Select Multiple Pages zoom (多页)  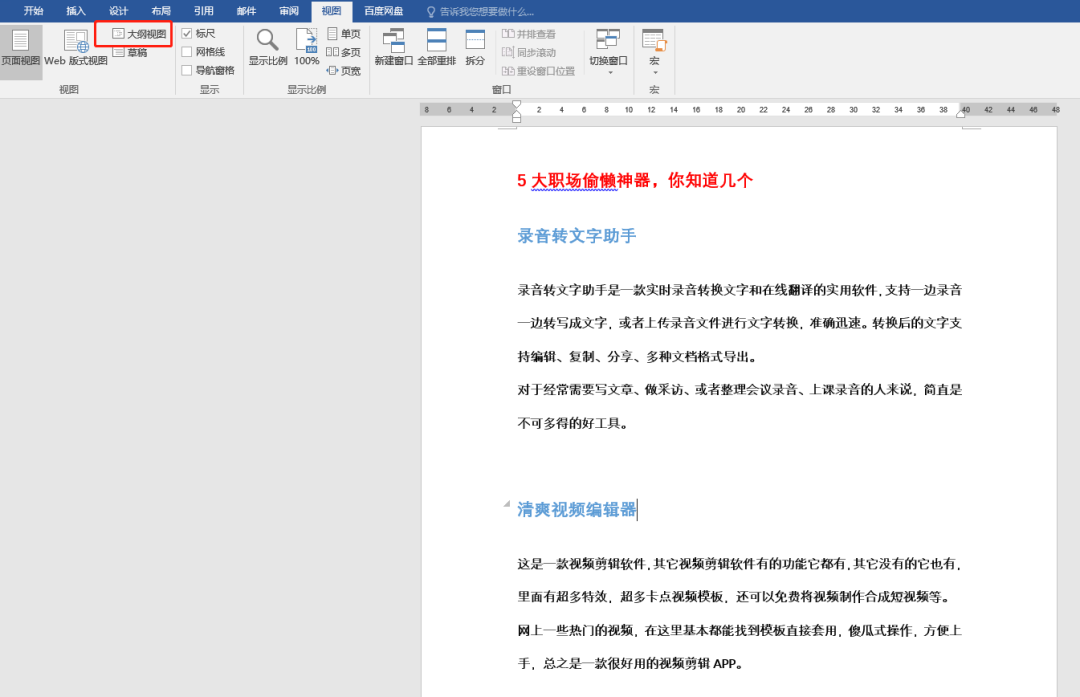point(344,52)
